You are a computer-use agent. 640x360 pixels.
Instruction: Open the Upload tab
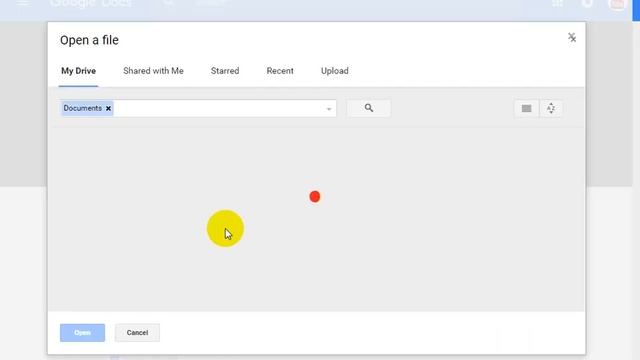click(x=335, y=71)
